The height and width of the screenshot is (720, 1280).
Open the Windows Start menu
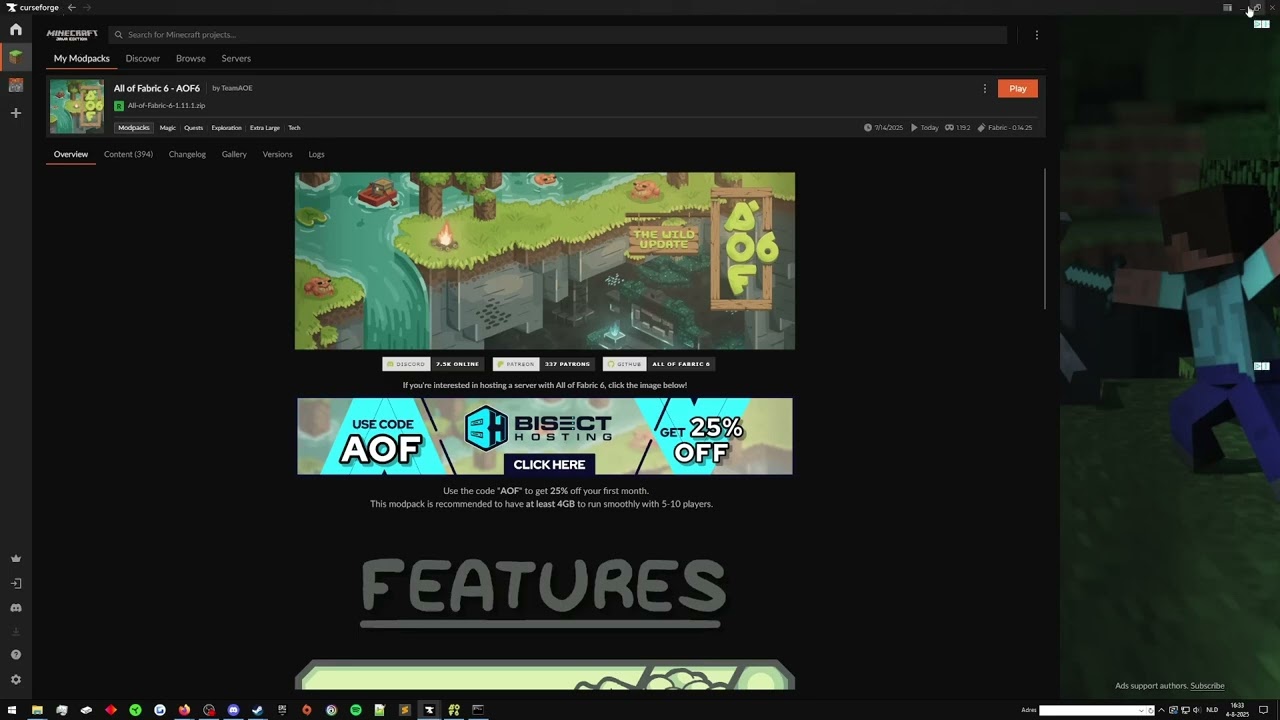tap(12, 710)
